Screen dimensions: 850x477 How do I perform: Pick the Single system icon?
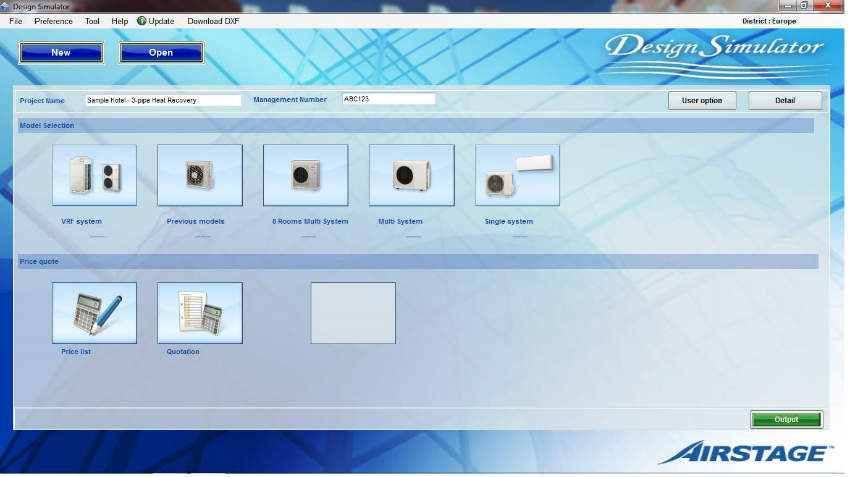(x=517, y=175)
